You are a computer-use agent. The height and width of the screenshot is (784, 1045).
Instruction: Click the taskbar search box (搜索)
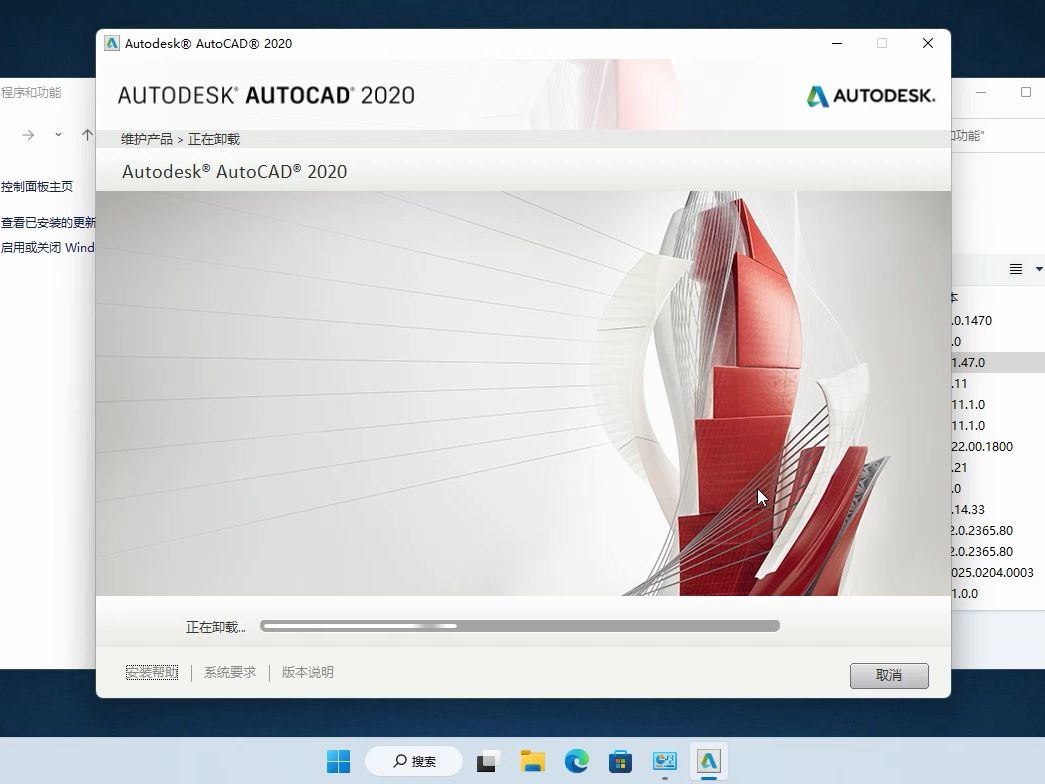tap(414, 761)
